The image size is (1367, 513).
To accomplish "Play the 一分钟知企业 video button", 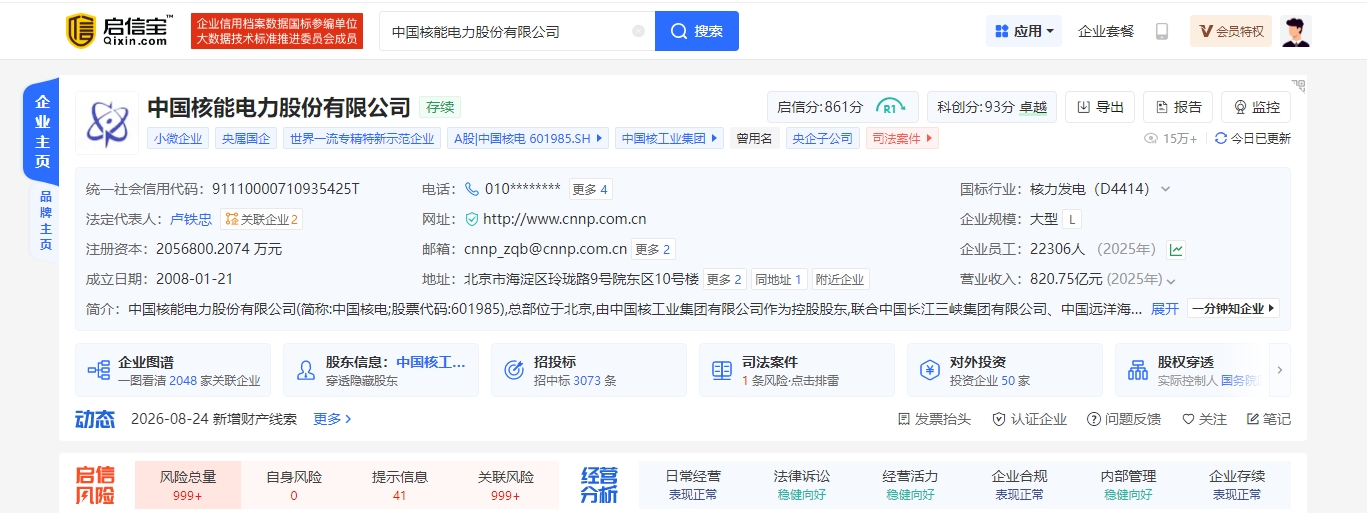I will tap(1234, 309).
